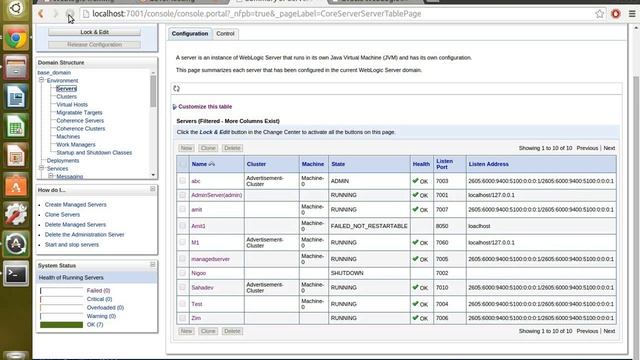Viewport: 640px width, 360px height.
Task: Open the managedserver link
Action: tap(211, 259)
